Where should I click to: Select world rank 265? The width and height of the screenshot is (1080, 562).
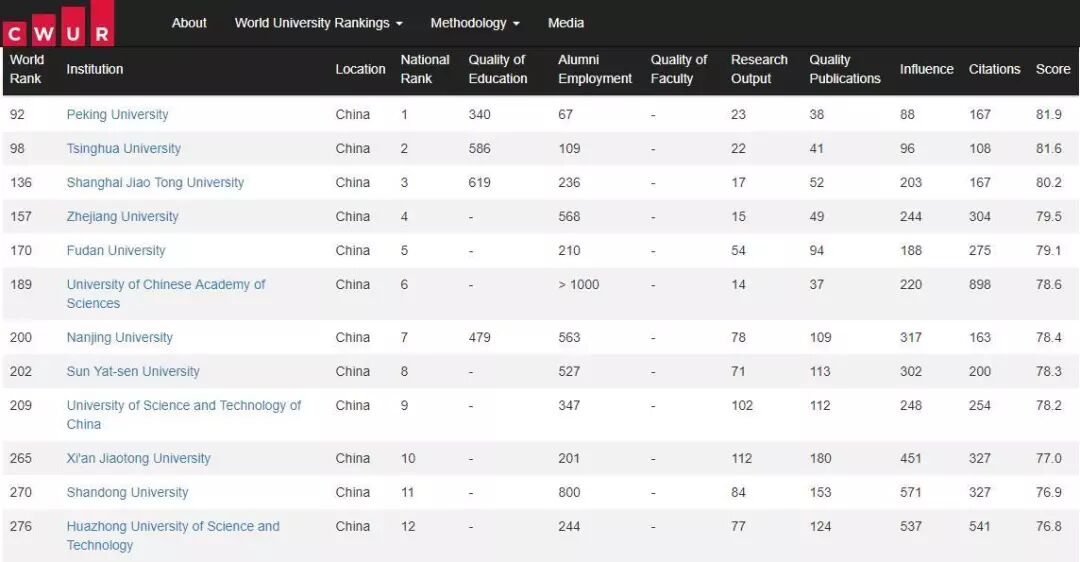[21, 458]
